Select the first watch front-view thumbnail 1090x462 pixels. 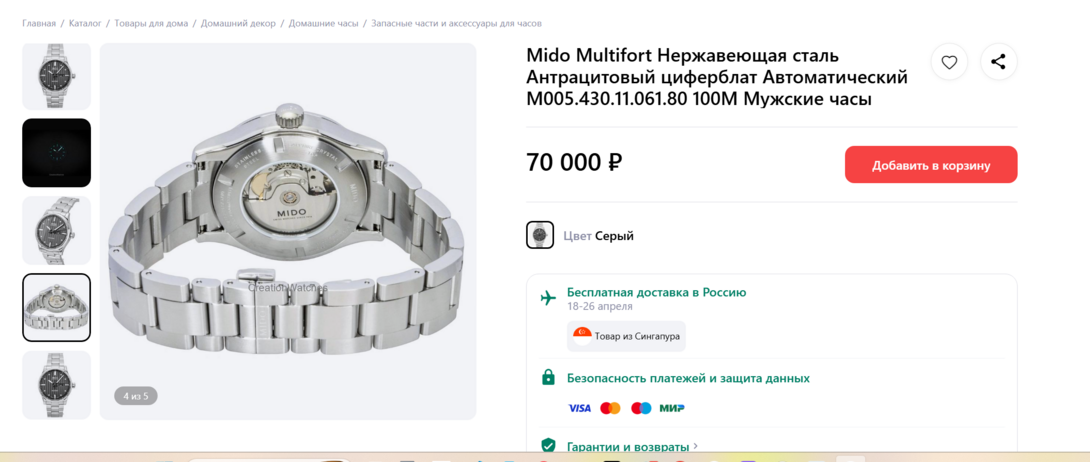pos(56,76)
